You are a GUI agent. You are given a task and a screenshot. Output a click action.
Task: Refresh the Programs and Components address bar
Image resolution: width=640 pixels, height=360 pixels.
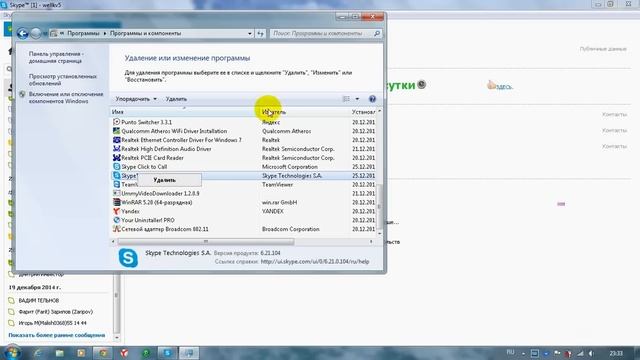click(x=260, y=33)
